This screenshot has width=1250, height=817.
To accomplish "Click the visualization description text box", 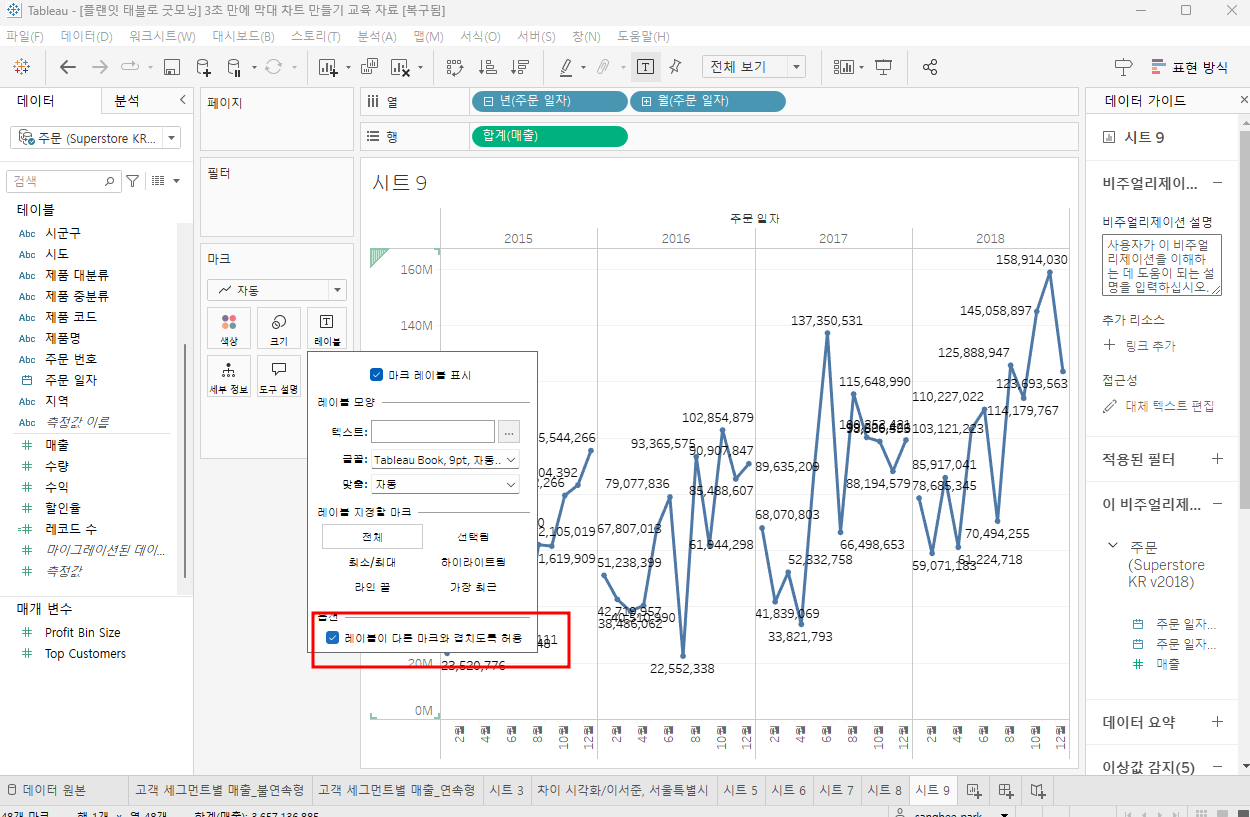I will (x=1162, y=265).
